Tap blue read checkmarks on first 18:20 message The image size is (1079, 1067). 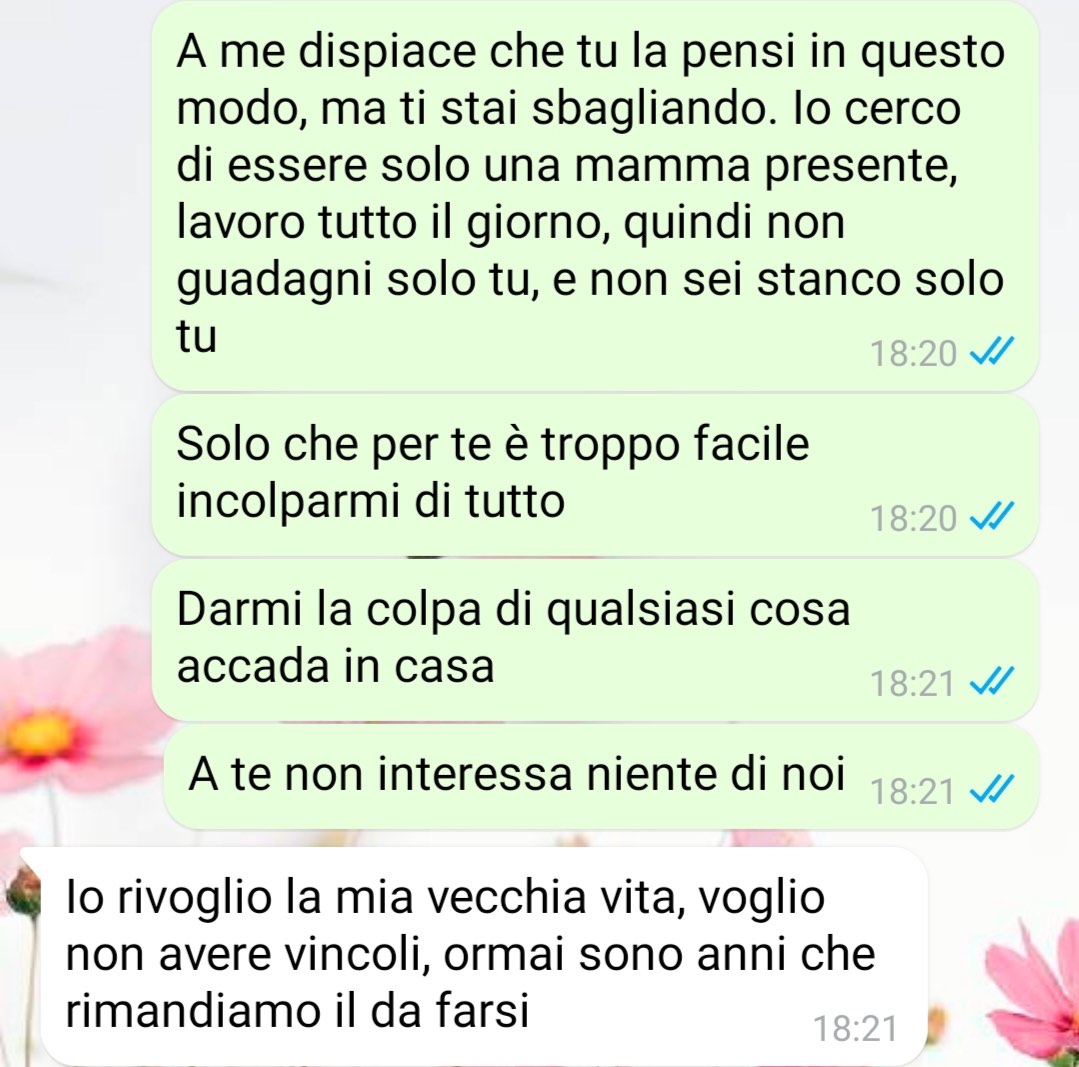click(991, 353)
